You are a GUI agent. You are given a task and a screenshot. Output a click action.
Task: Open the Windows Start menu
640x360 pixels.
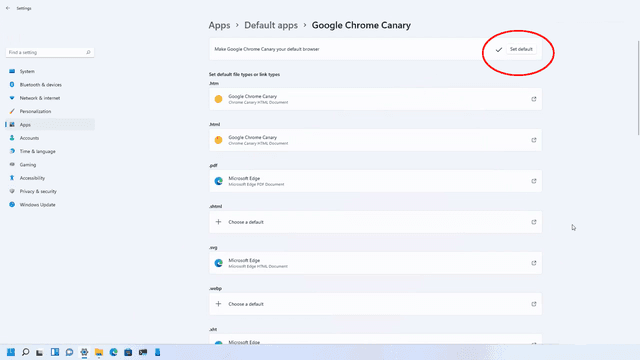(x=11, y=352)
